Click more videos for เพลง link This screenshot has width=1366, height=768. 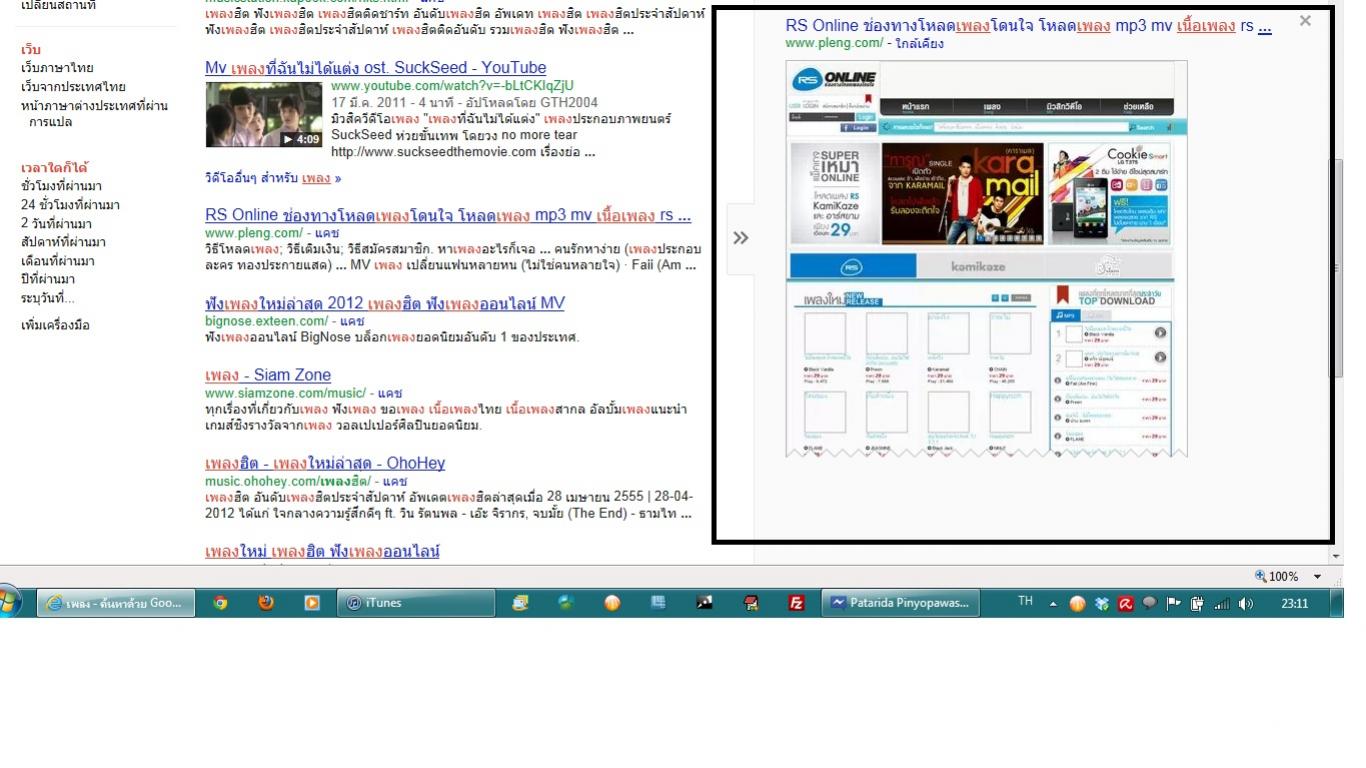(x=273, y=178)
